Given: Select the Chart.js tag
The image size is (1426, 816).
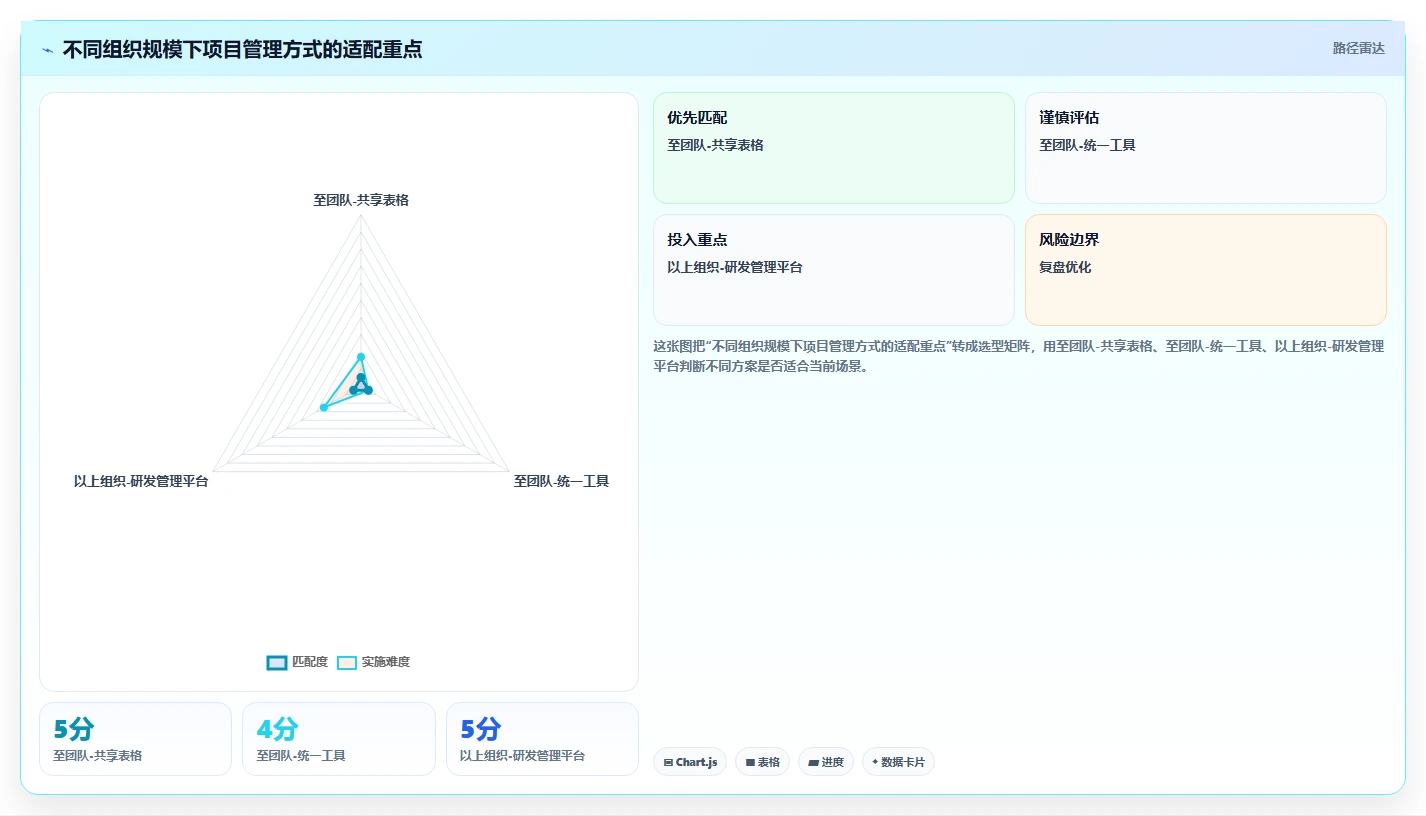Looking at the screenshot, I should coord(690,762).
